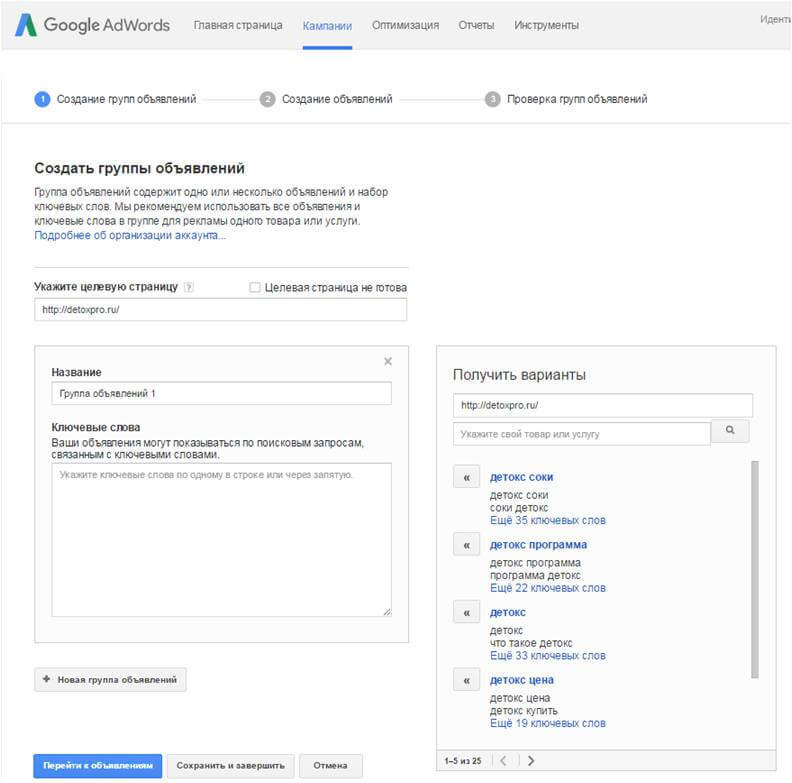Click the search magnifier button in suggestions
792x783 pixels.
click(730, 432)
